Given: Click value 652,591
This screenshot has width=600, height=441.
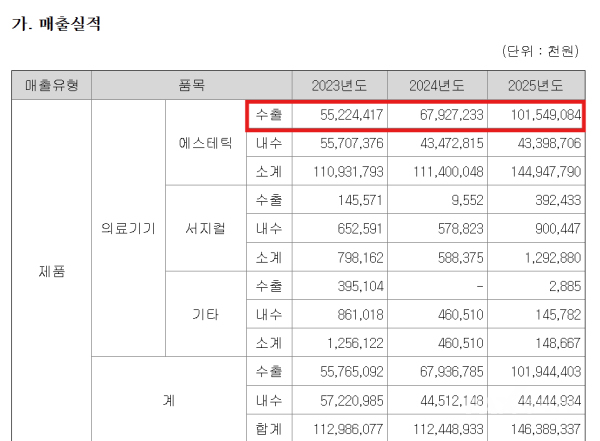Looking at the screenshot, I should tap(360, 229).
